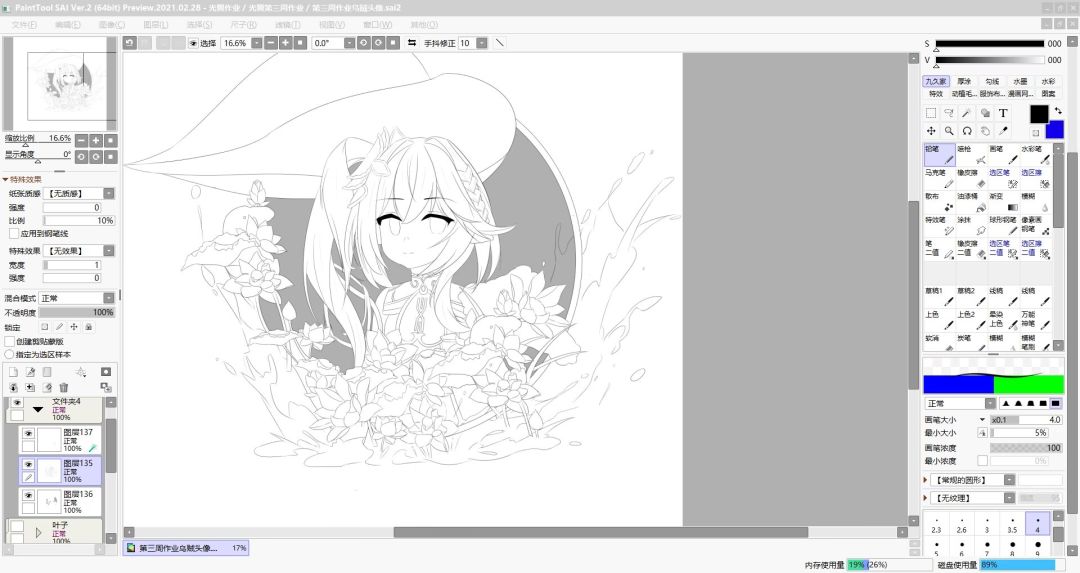The width and height of the screenshot is (1080, 573).
Task: Select brush size preset 4
Action: 1037,523
